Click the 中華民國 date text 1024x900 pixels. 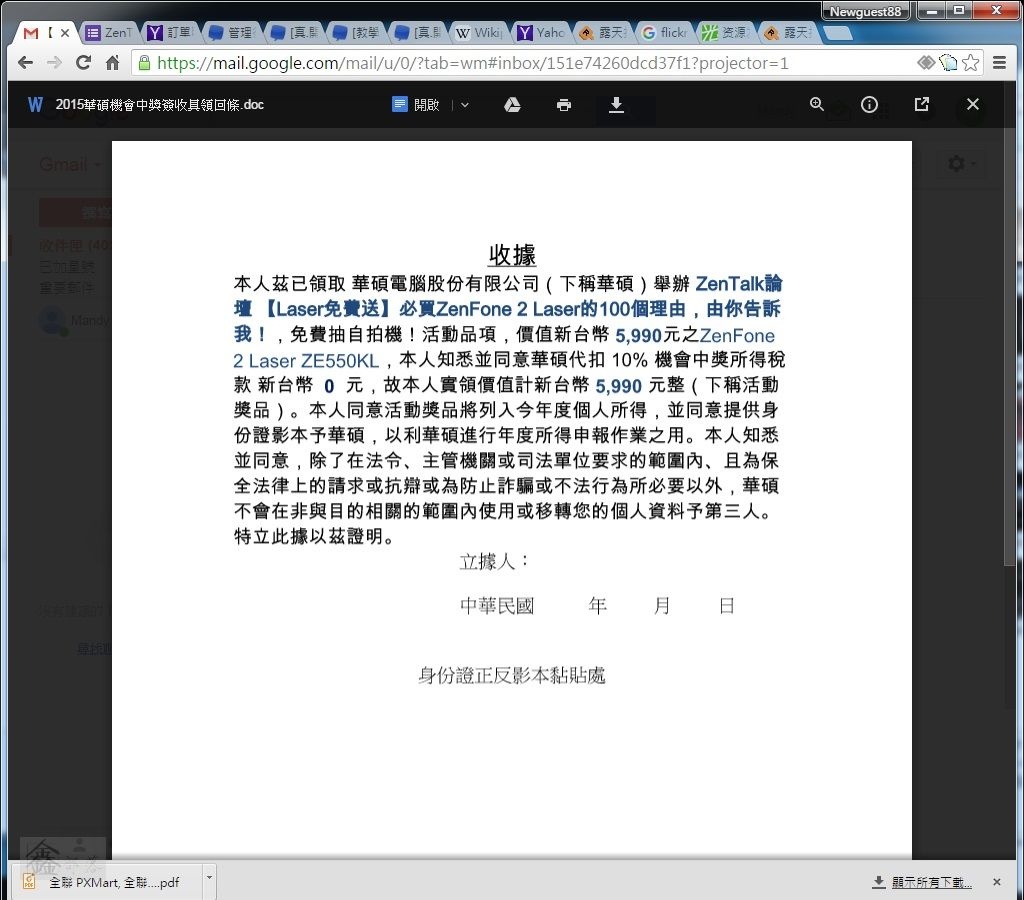click(x=497, y=606)
